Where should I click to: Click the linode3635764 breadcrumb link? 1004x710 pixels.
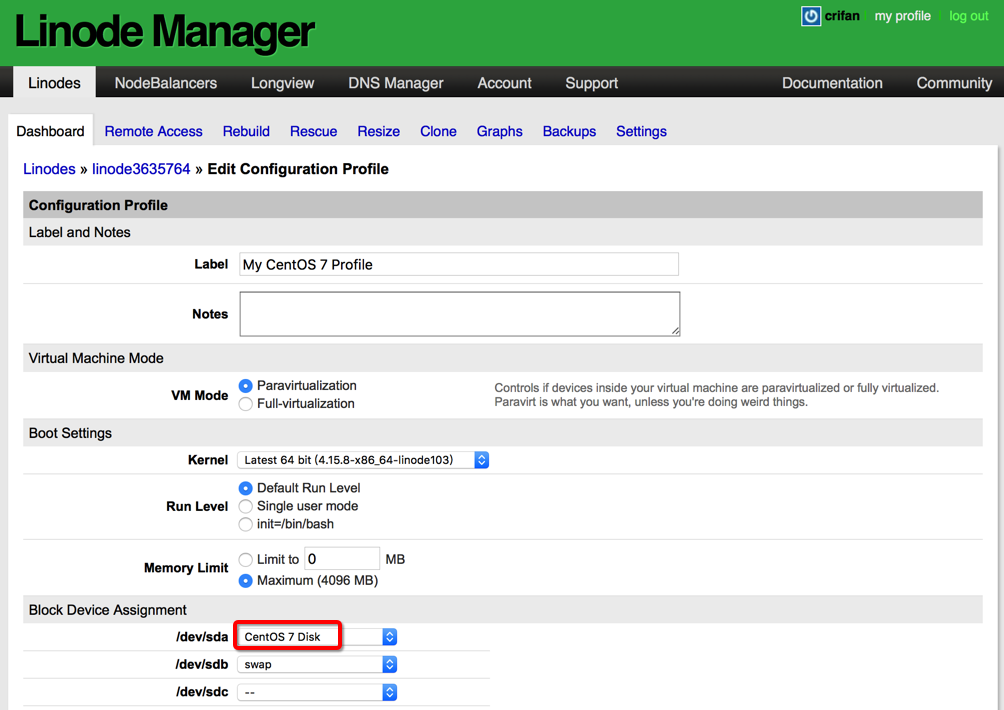pos(141,169)
